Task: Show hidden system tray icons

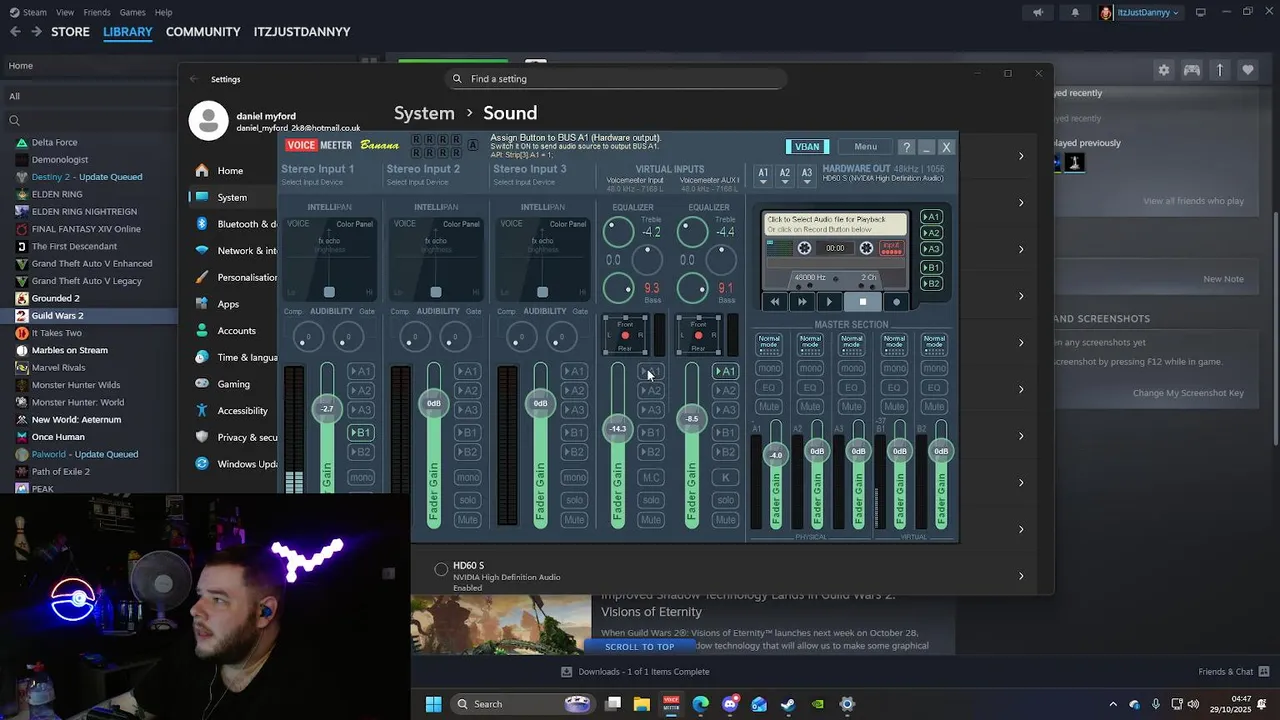Action: (x=1113, y=704)
